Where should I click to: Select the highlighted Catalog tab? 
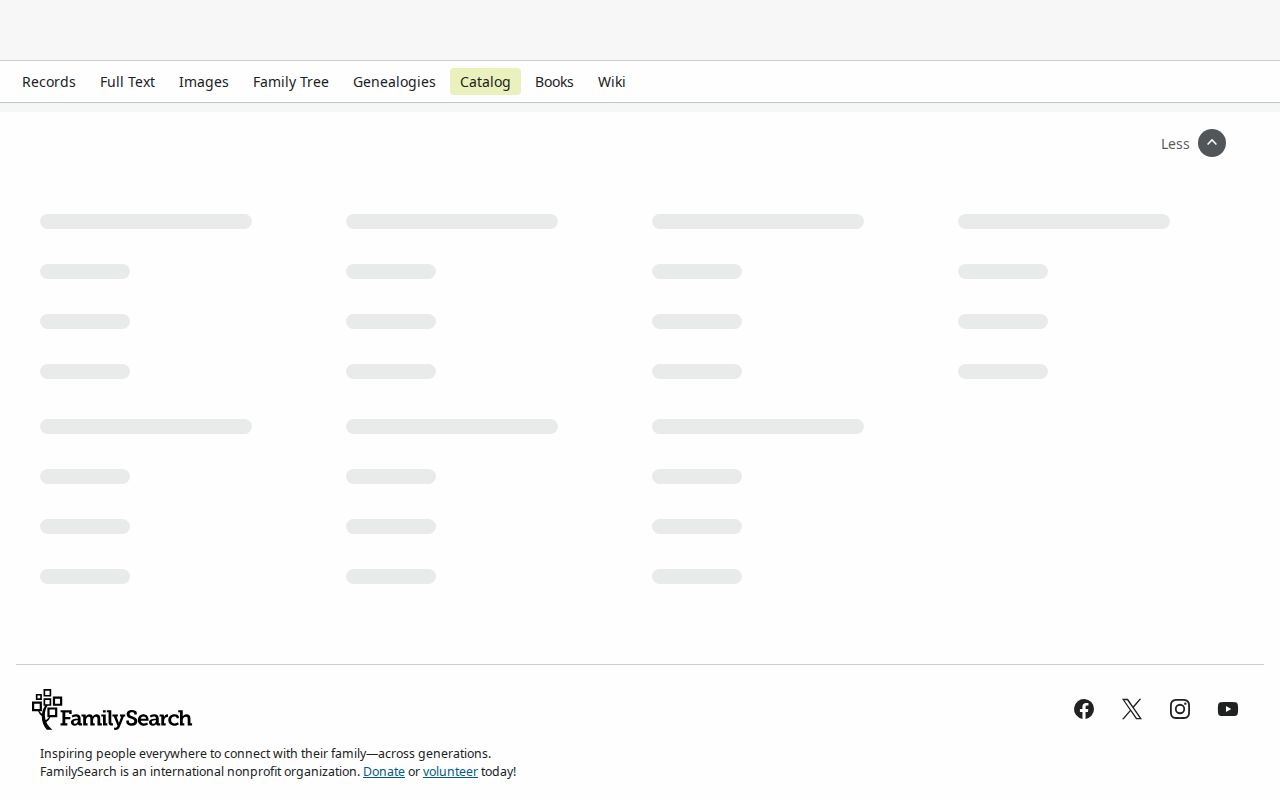click(485, 82)
